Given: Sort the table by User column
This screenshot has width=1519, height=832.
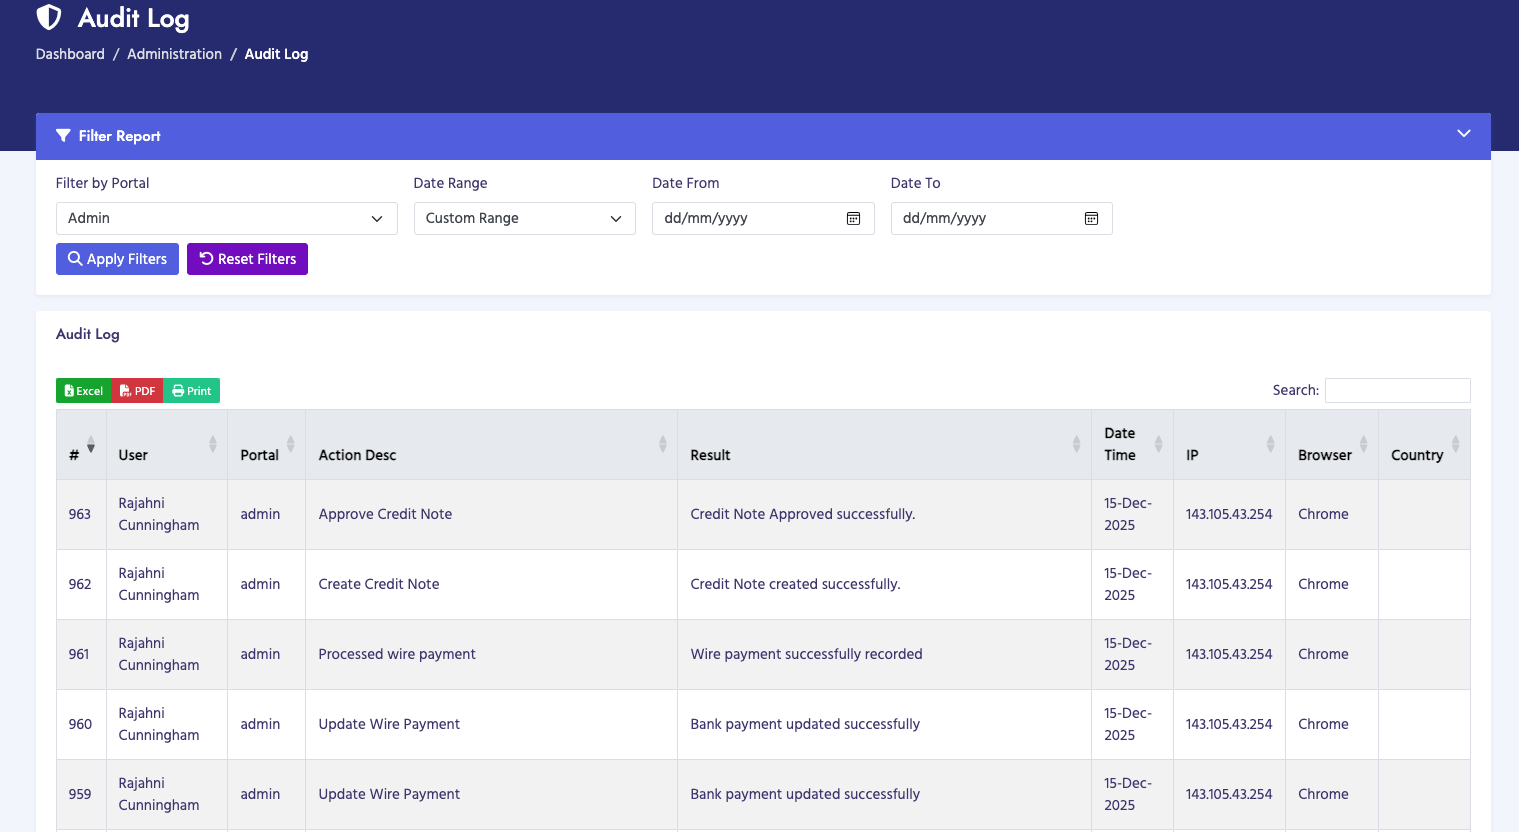Looking at the screenshot, I should pyautogui.click(x=133, y=455).
